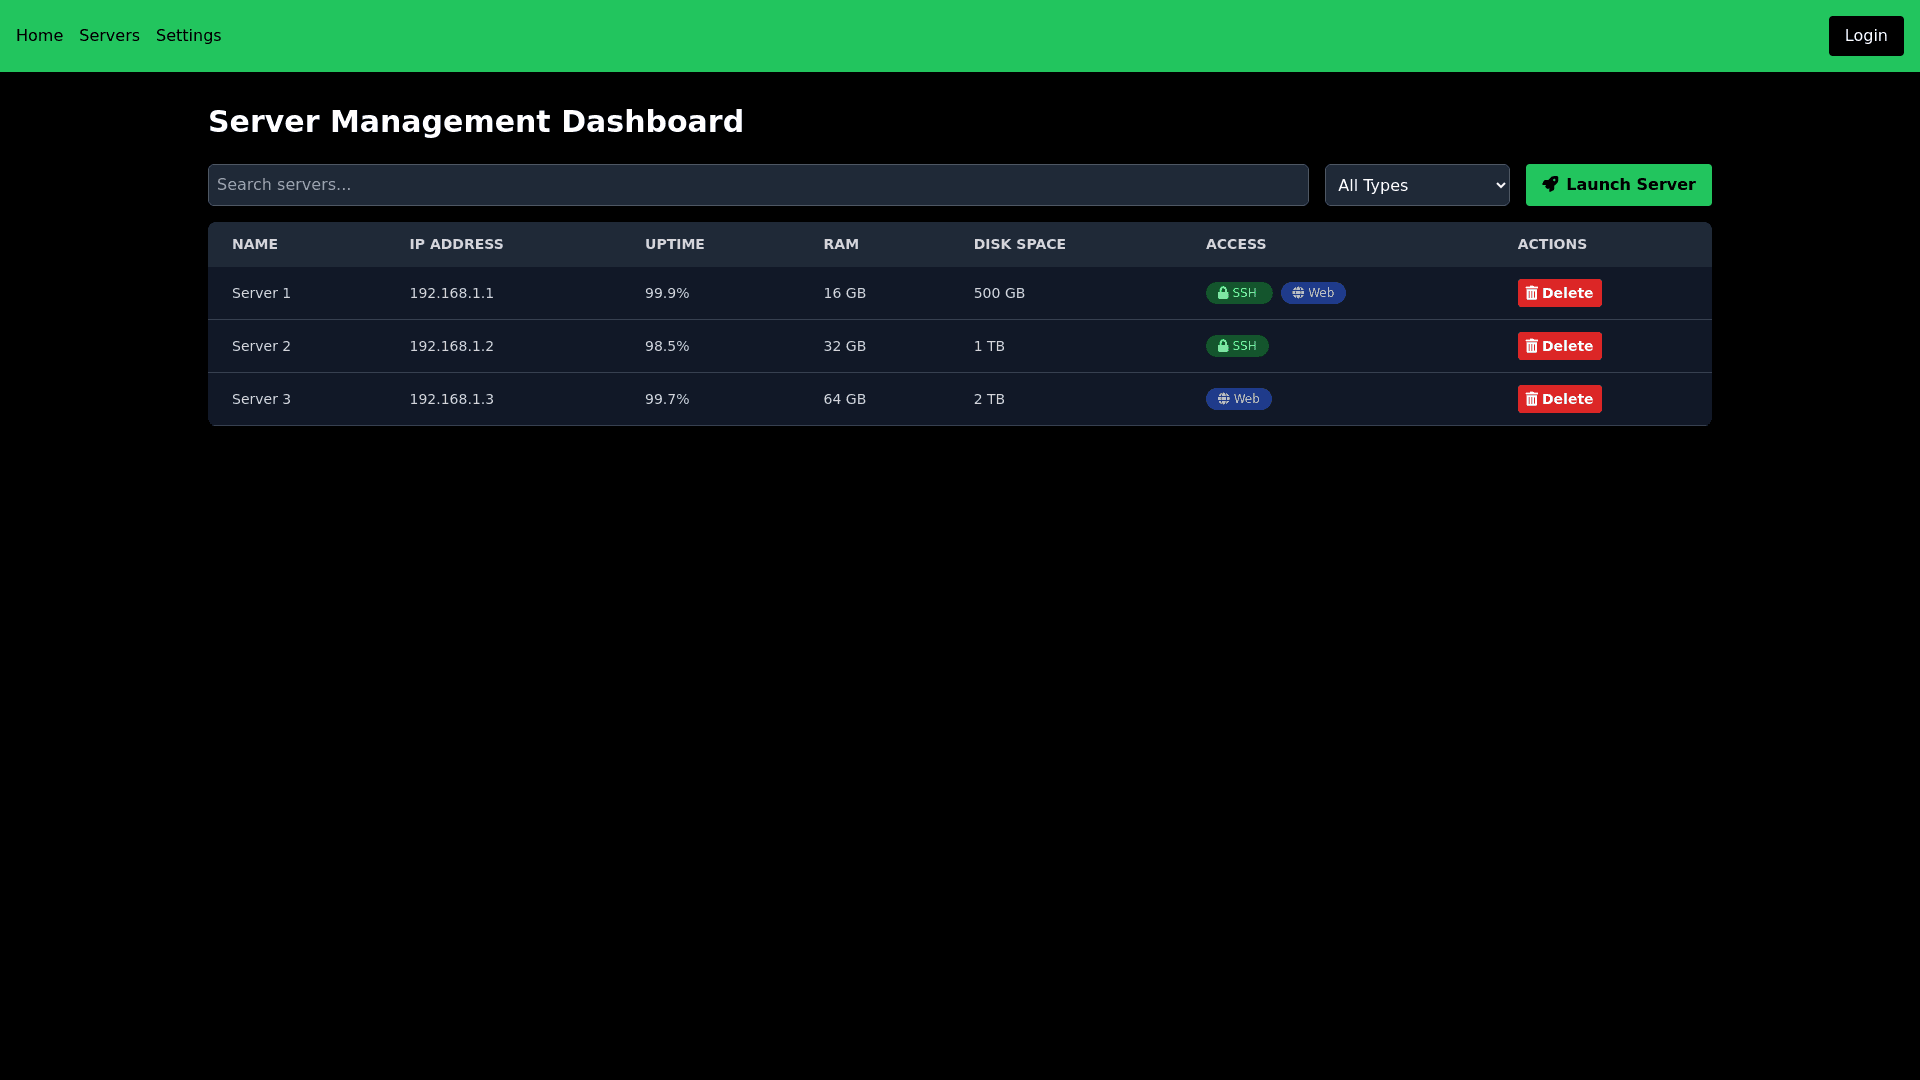This screenshot has width=1920, height=1080.
Task: Open the All Types dropdown
Action: [1416, 185]
